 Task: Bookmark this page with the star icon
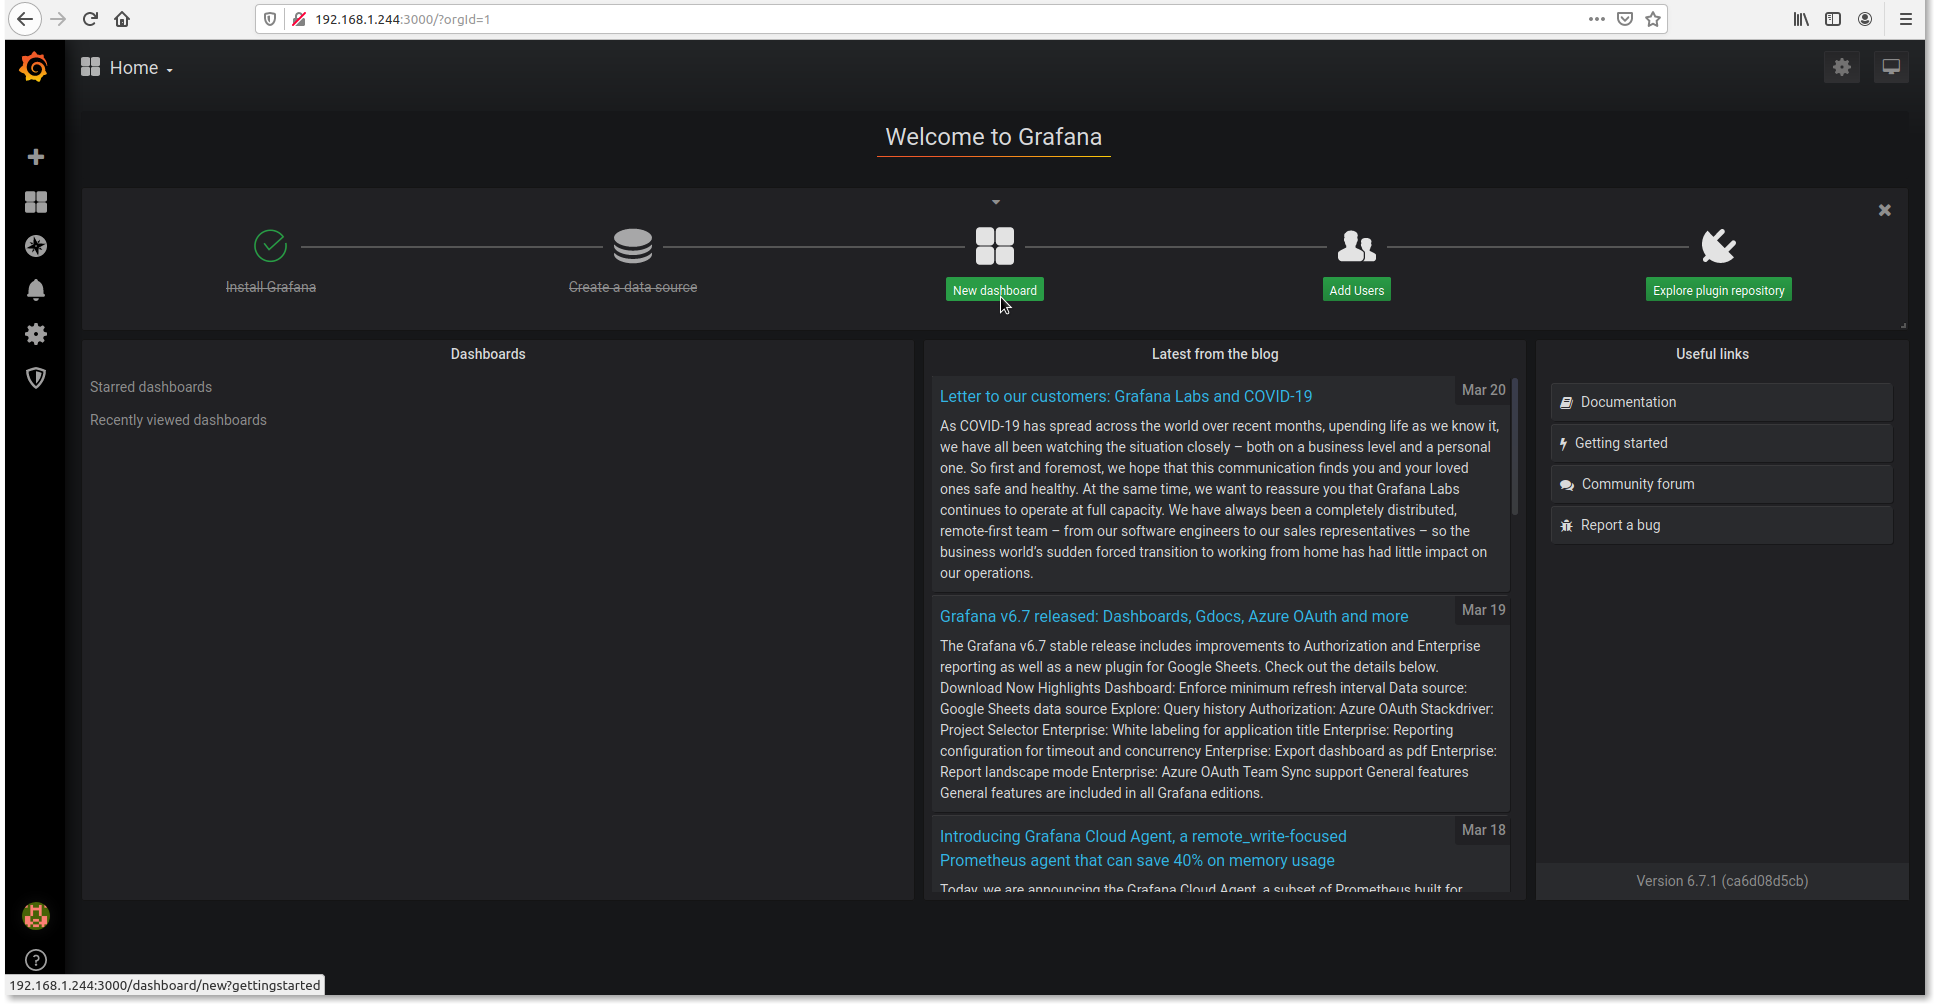tap(1653, 19)
